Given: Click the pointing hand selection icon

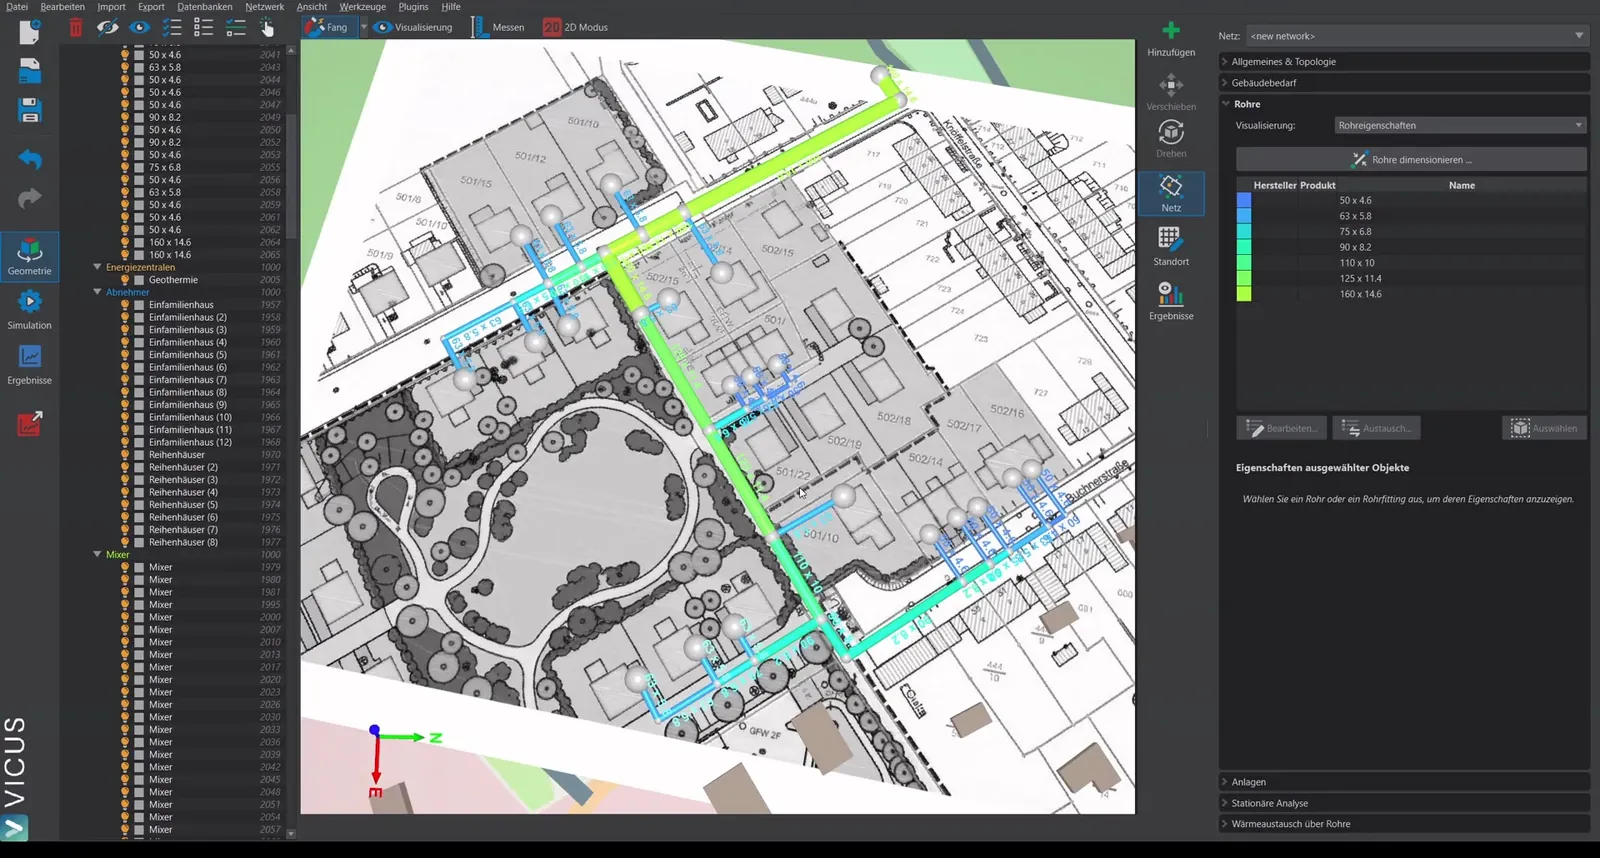Looking at the screenshot, I should (267, 27).
